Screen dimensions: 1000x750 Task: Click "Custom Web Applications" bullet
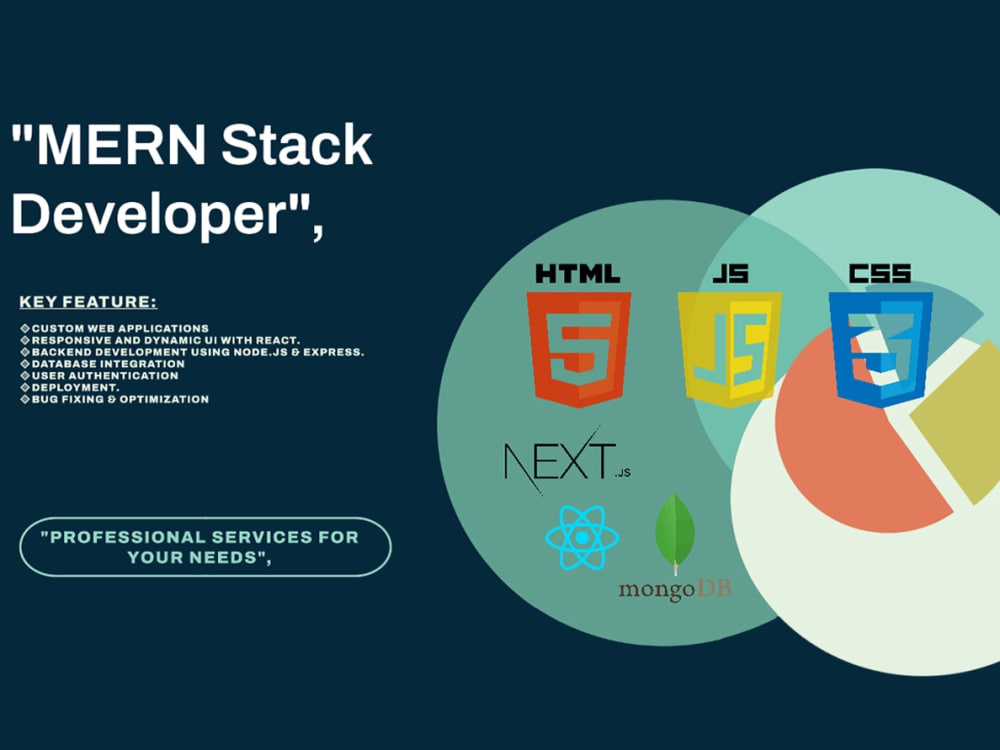coord(115,328)
